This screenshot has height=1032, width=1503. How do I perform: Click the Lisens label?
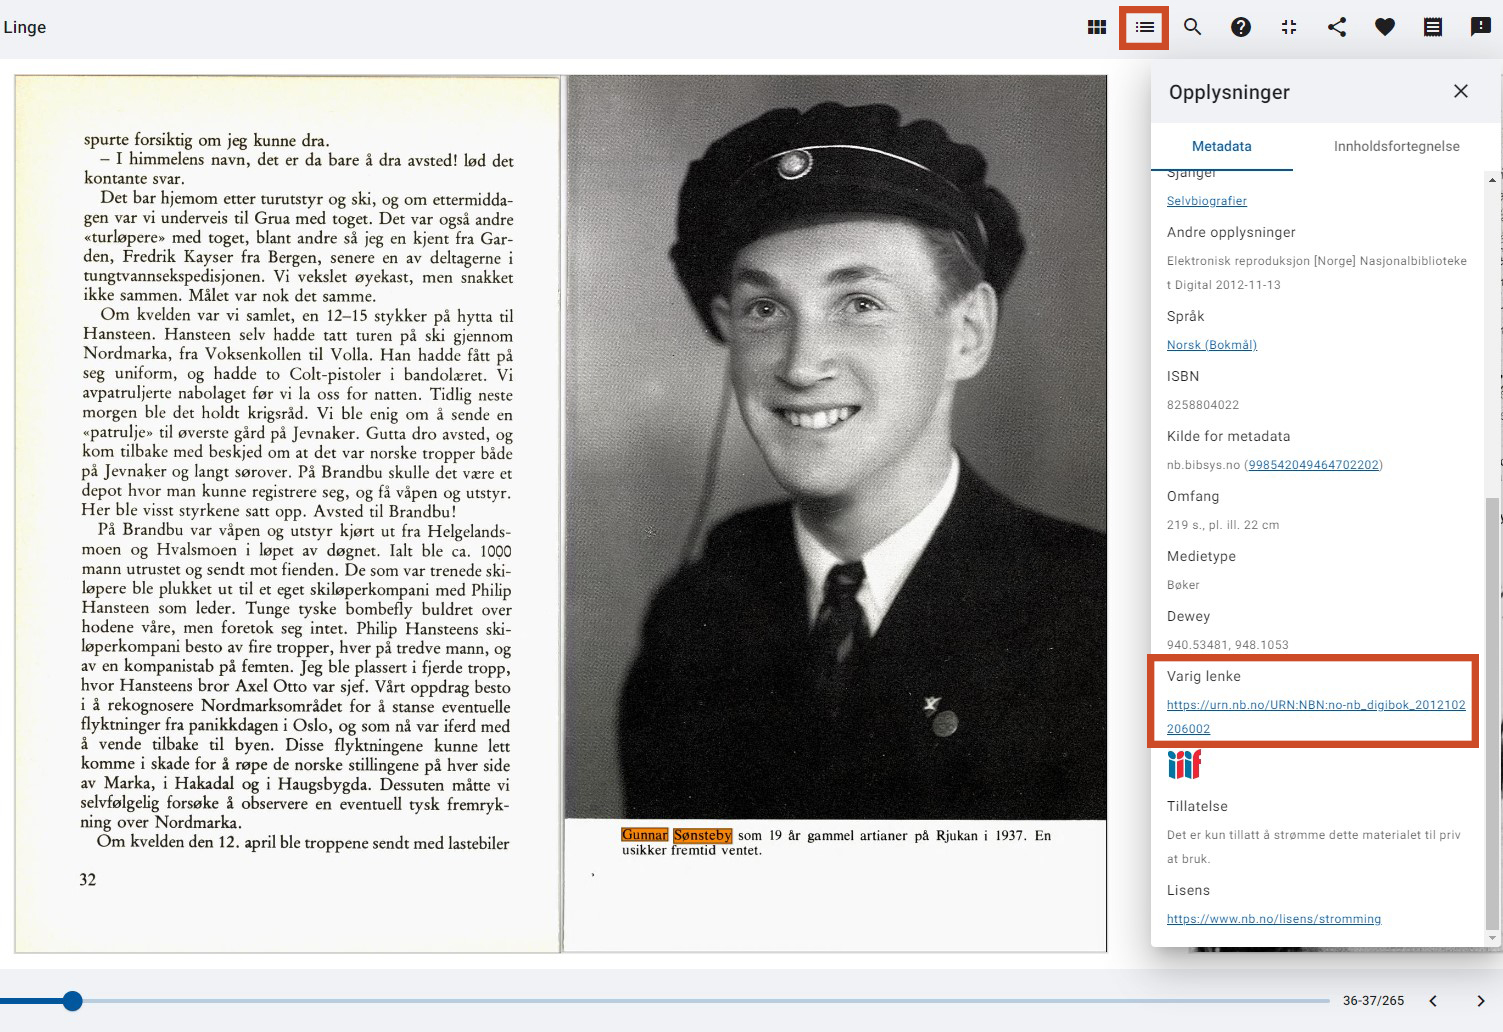tap(1188, 890)
